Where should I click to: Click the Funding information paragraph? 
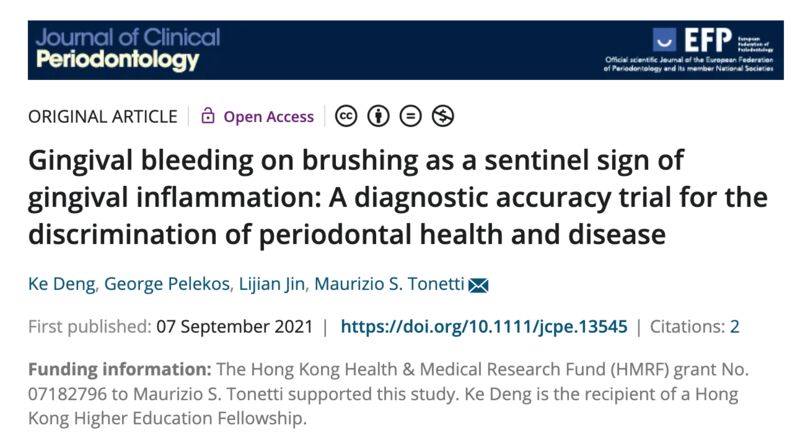tap(388, 393)
